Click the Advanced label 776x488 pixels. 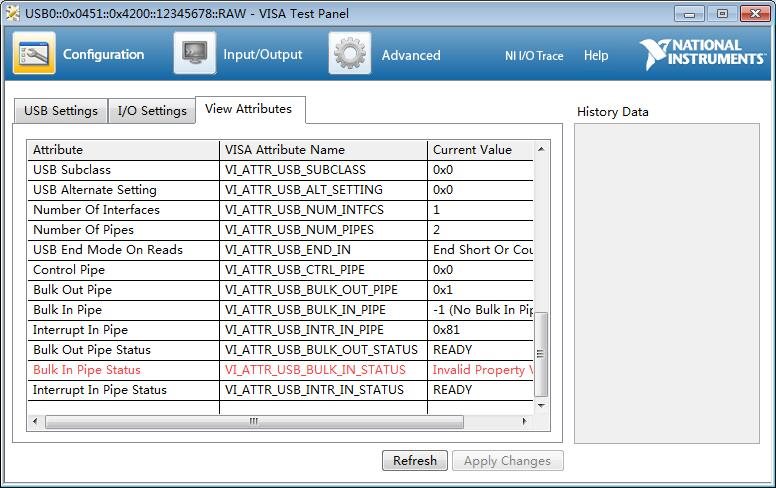click(x=411, y=55)
